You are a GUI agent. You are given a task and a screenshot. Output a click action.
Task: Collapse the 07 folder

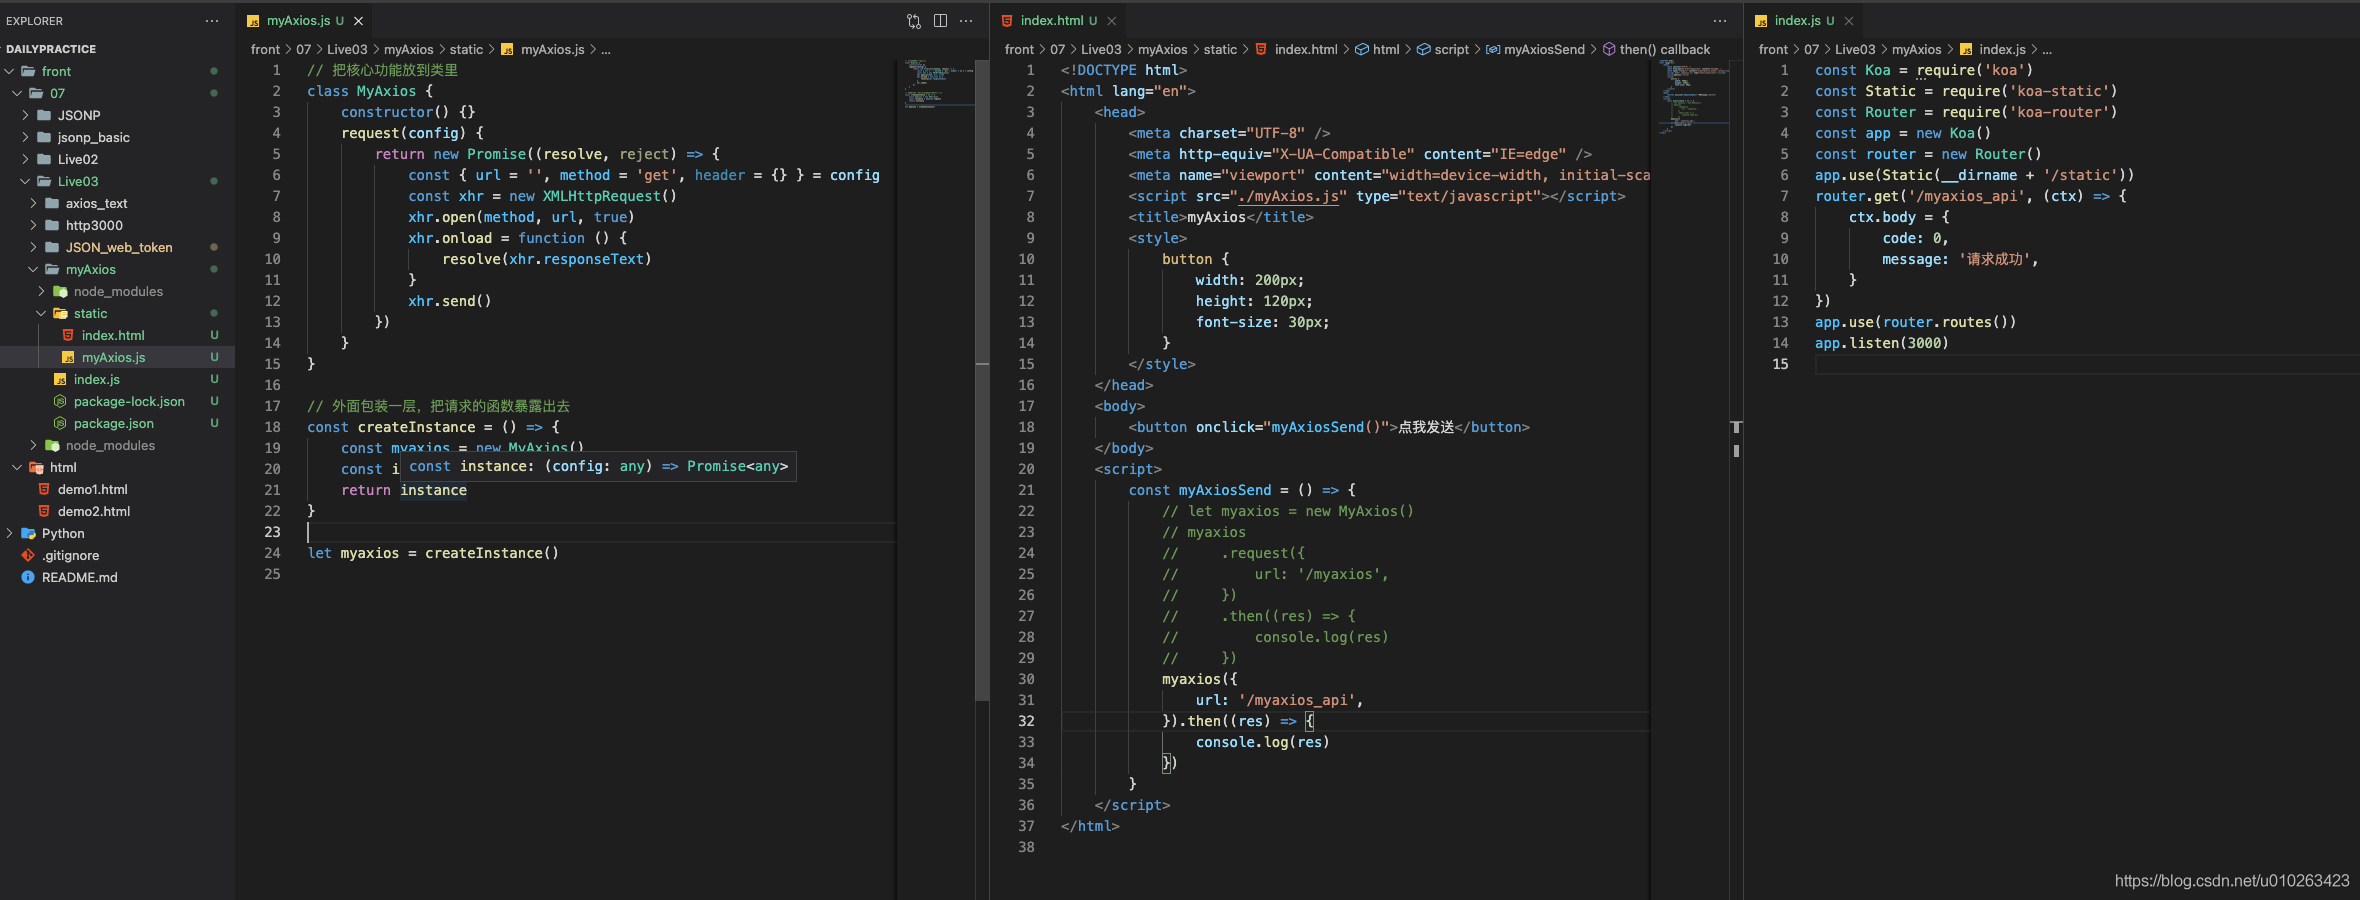tap(117, 93)
